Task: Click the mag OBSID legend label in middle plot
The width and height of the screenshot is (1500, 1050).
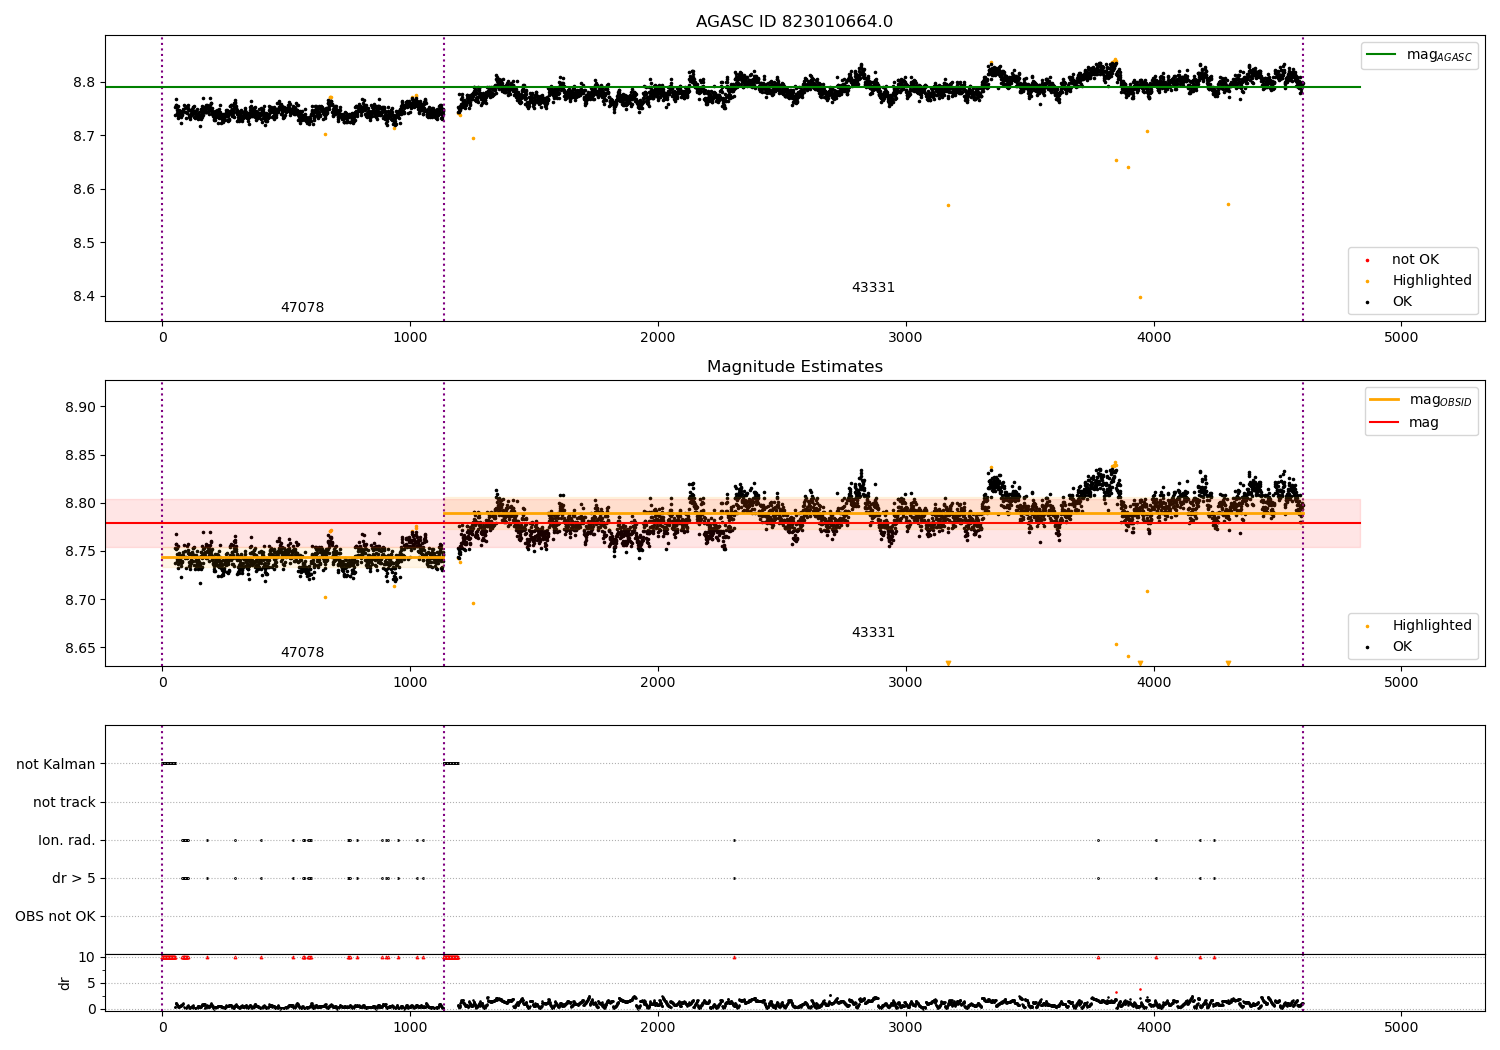Action: coord(1440,400)
